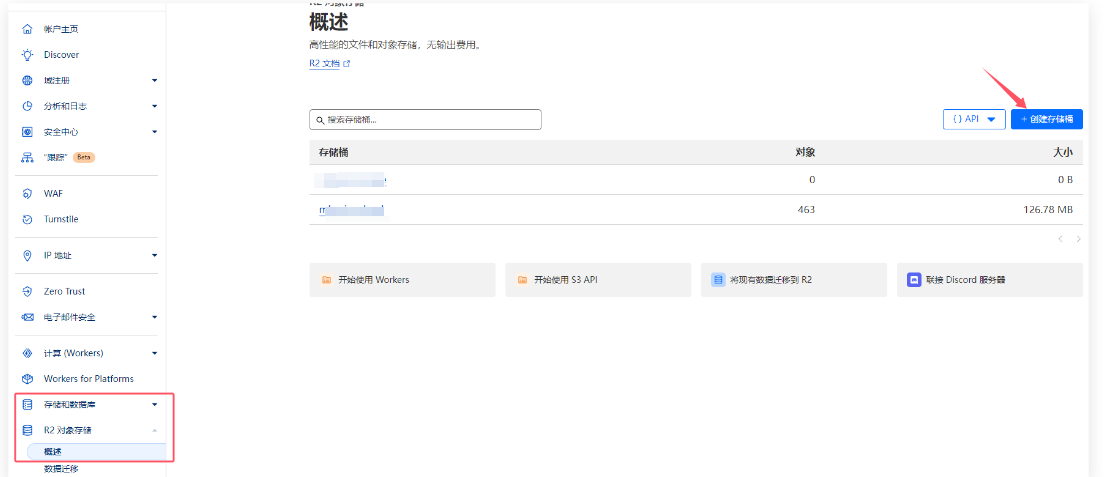Open Zero Trust in the sidebar
Viewport: 1107px width, 477px height.
(64, 291)
